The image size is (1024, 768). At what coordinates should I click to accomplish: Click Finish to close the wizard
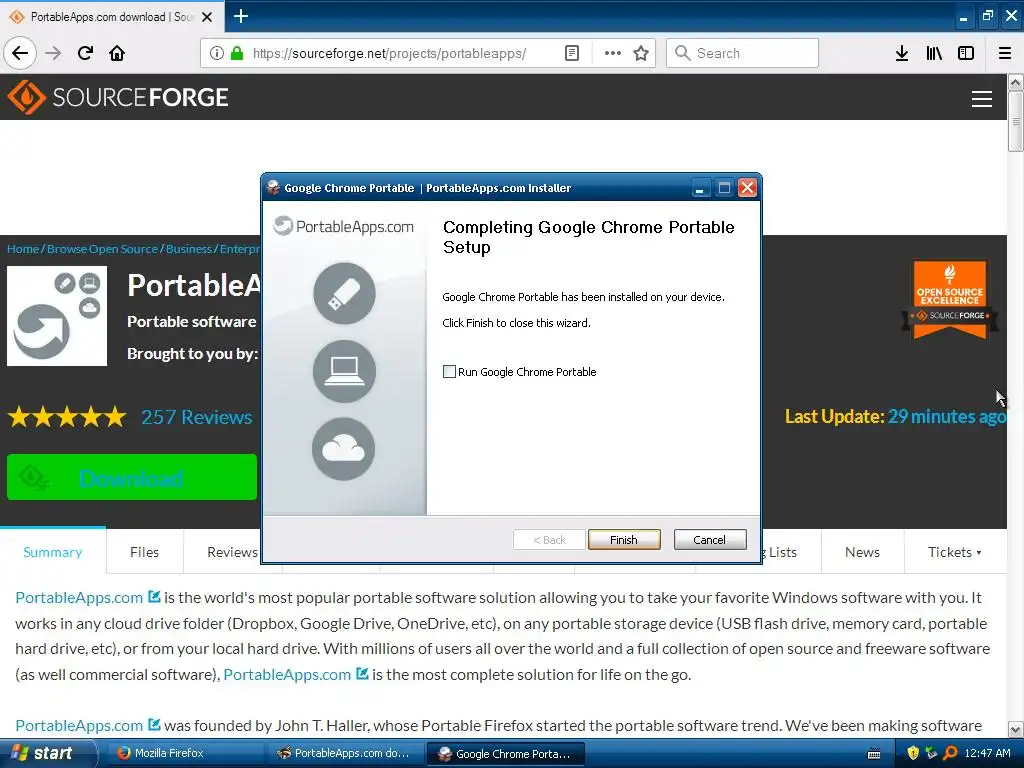pyautogui.click(x=624, y=539)
